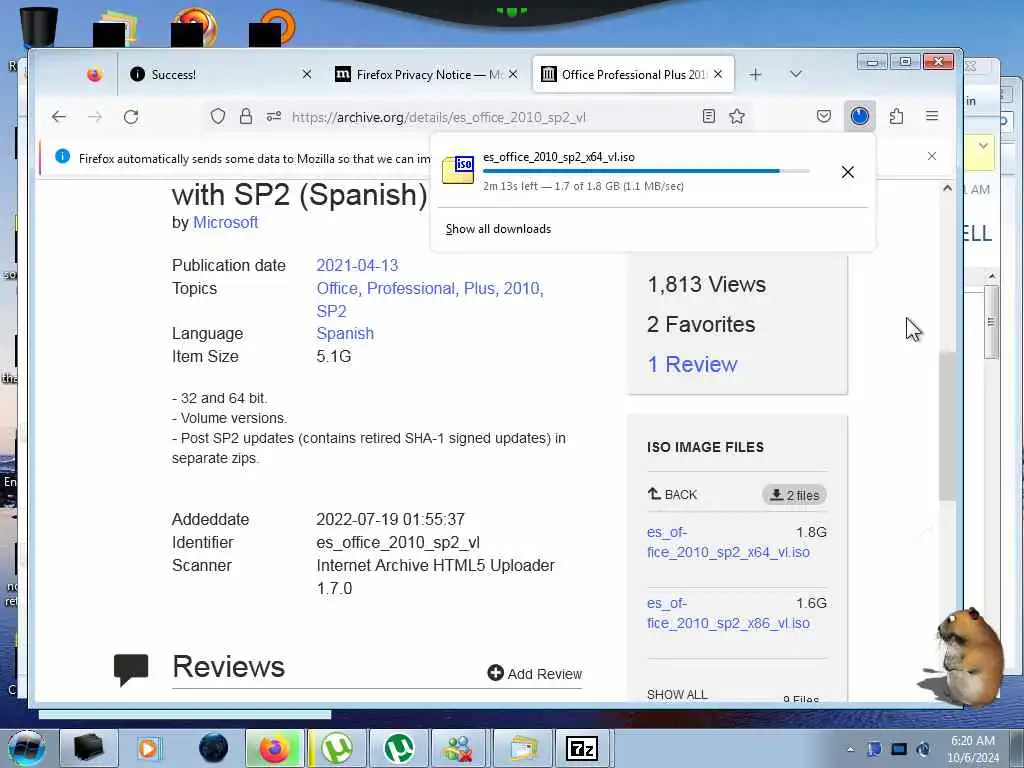Go back using Firefox back arrow

coord(59,117)
